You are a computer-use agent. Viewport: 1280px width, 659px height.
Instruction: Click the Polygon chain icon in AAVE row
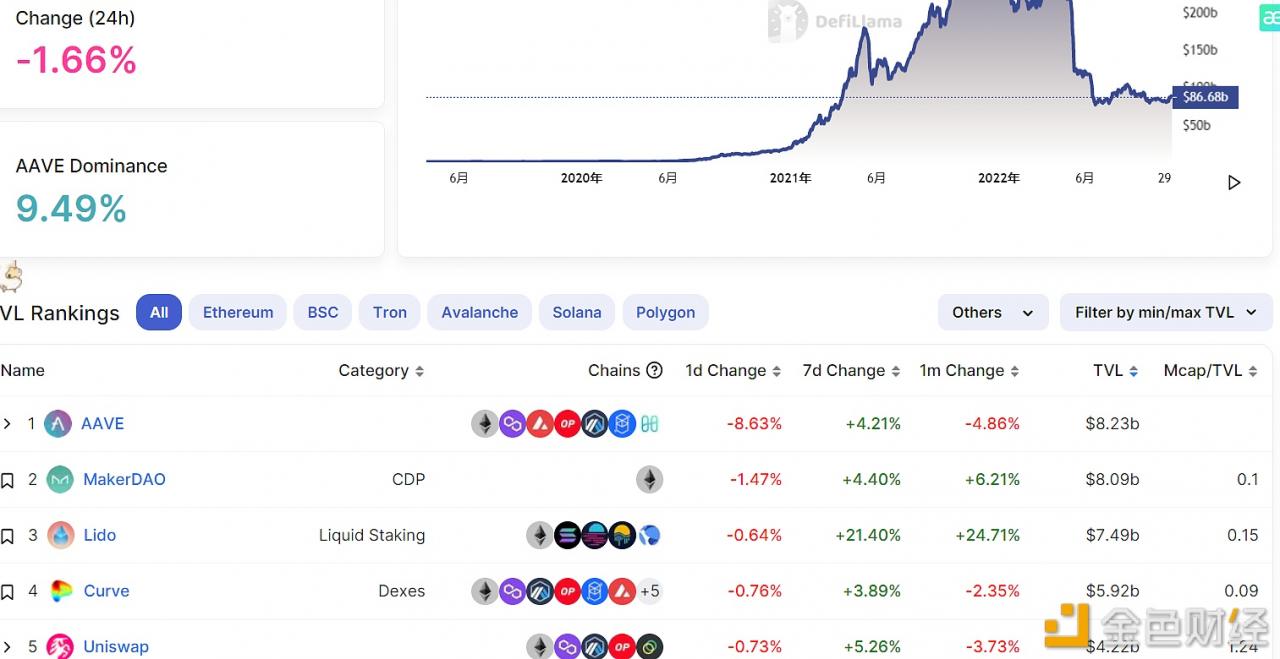[x=513, y=423]
